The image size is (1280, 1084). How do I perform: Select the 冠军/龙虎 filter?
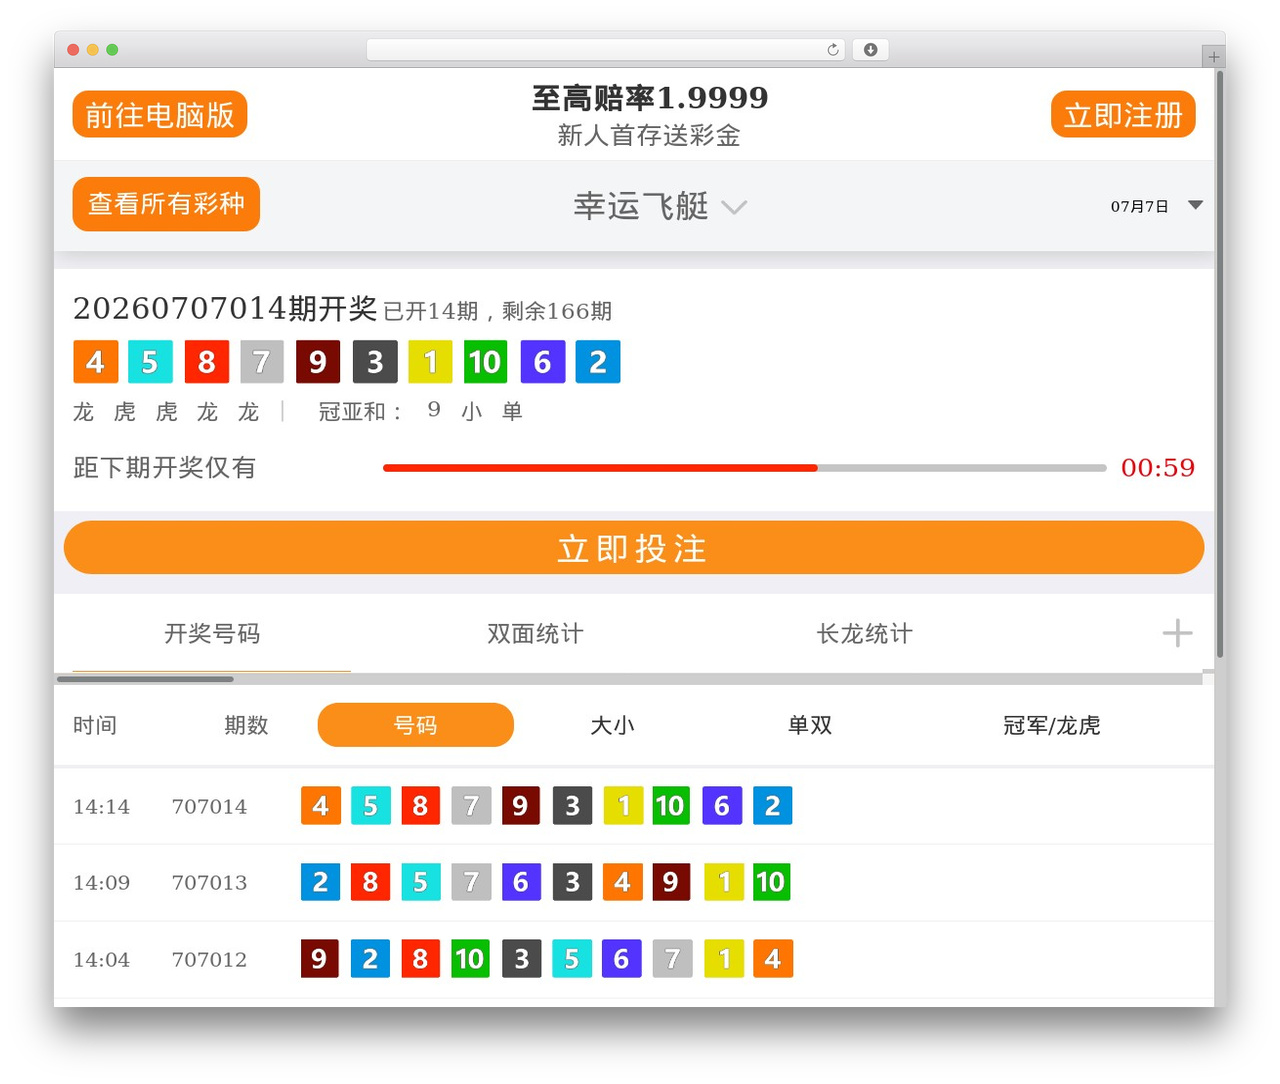1052,725
